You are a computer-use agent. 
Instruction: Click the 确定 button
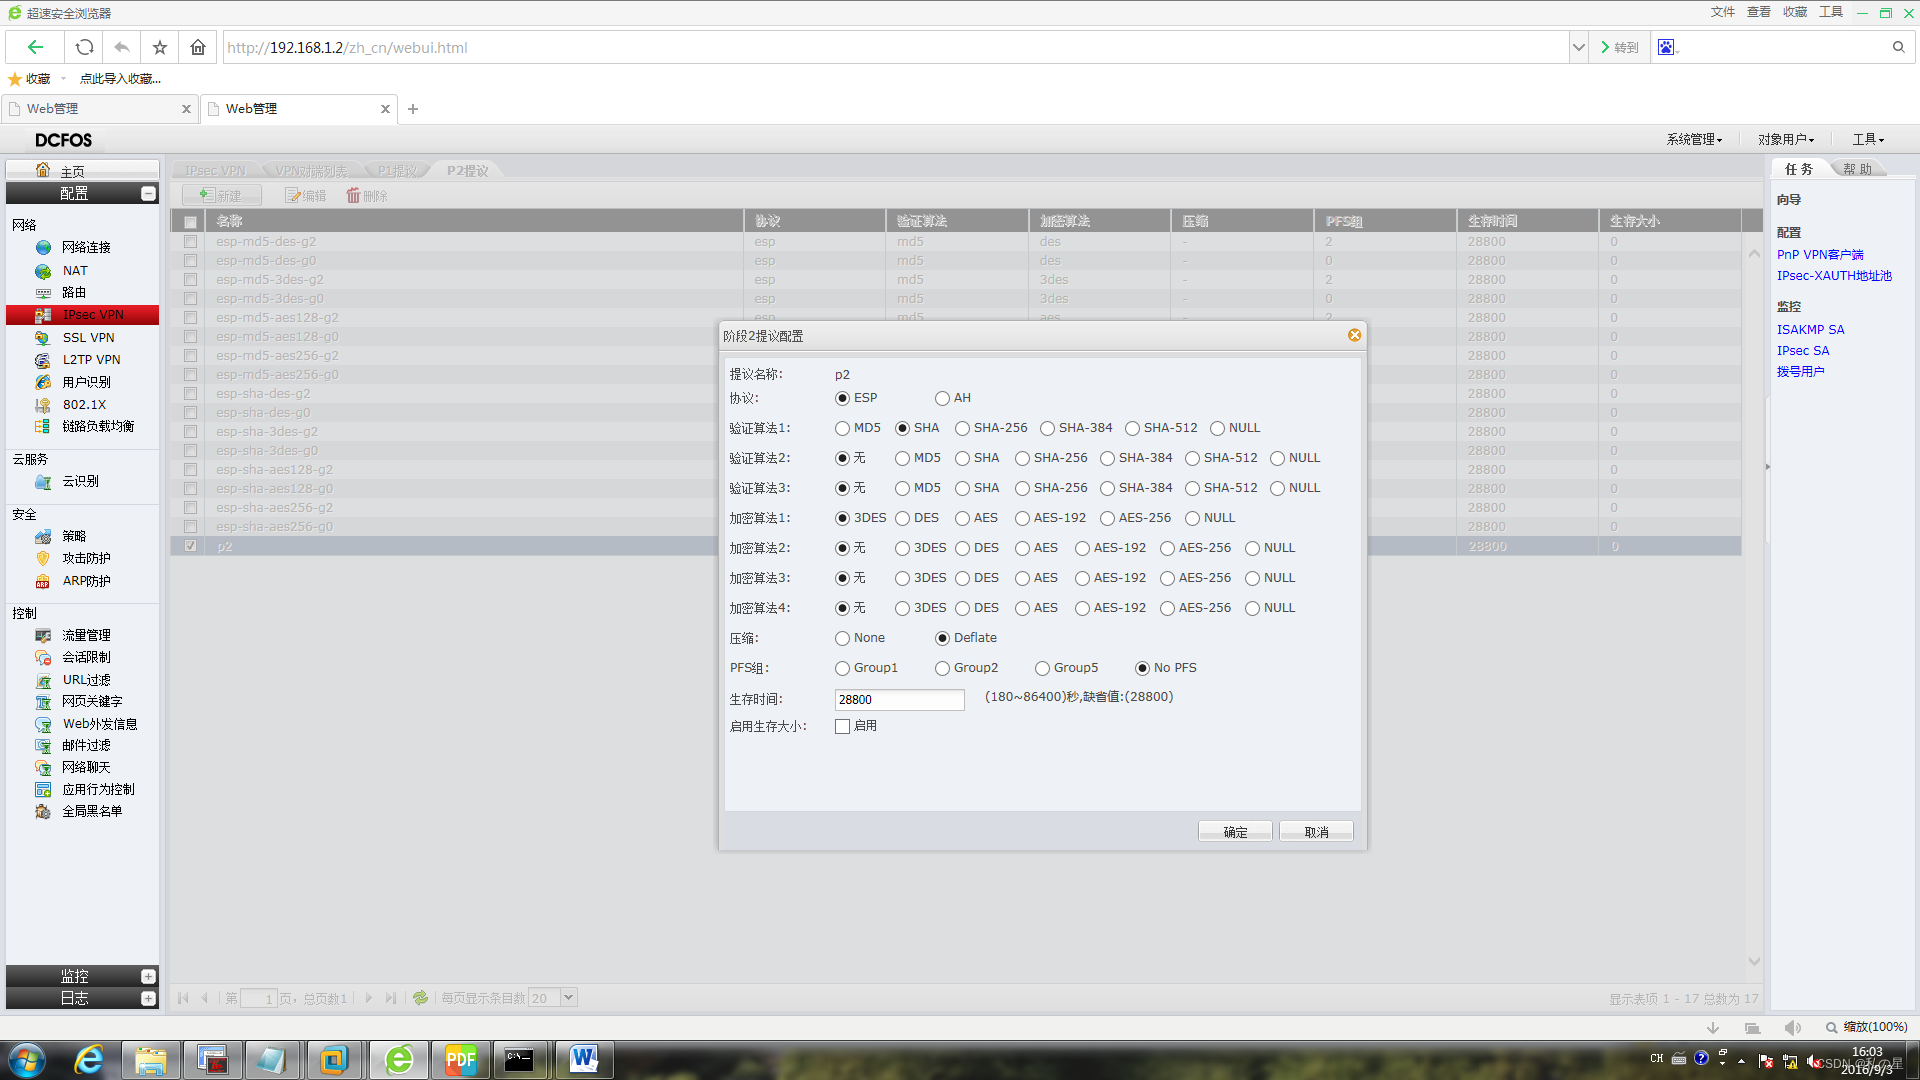(x=1235, y=831)
